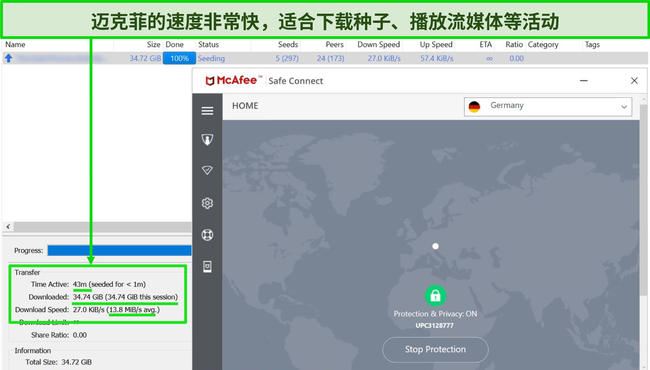Screen dimensions: 650x370
Task: Select the '57.4 KiB/s' up speed cell
Action: pos(437,58)
